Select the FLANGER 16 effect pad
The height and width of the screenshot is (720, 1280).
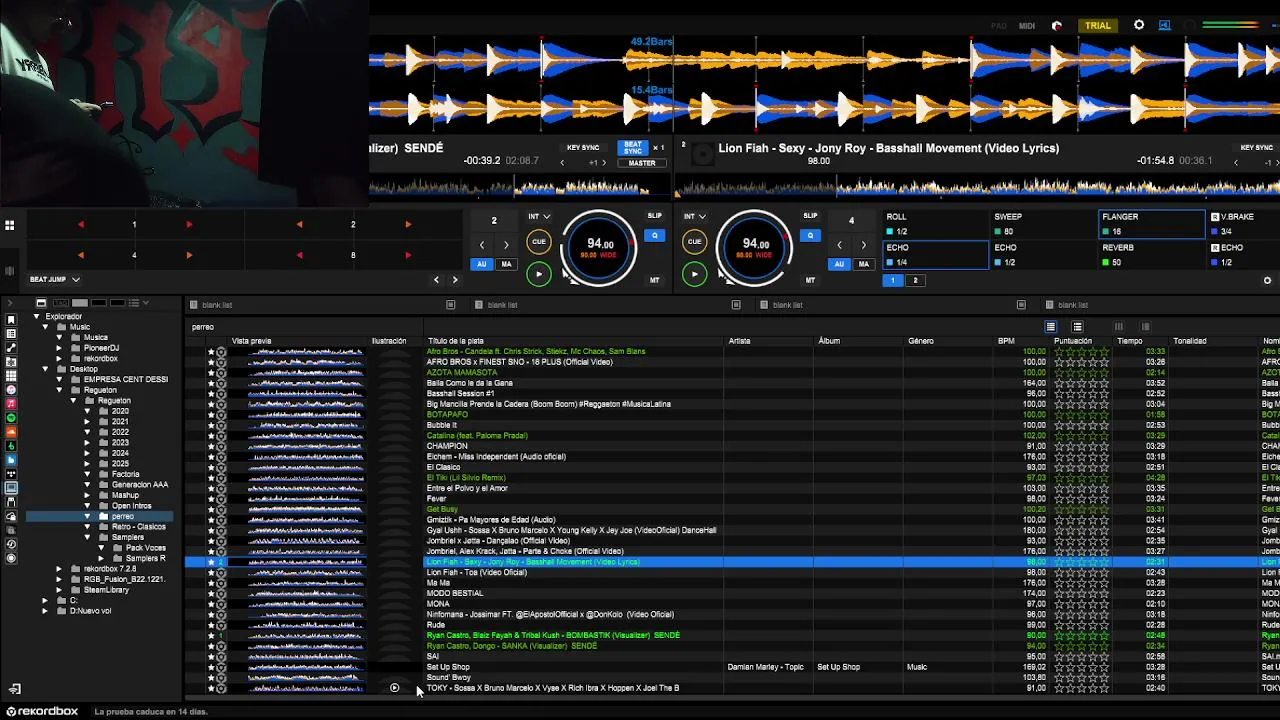tap(1151, 224)
